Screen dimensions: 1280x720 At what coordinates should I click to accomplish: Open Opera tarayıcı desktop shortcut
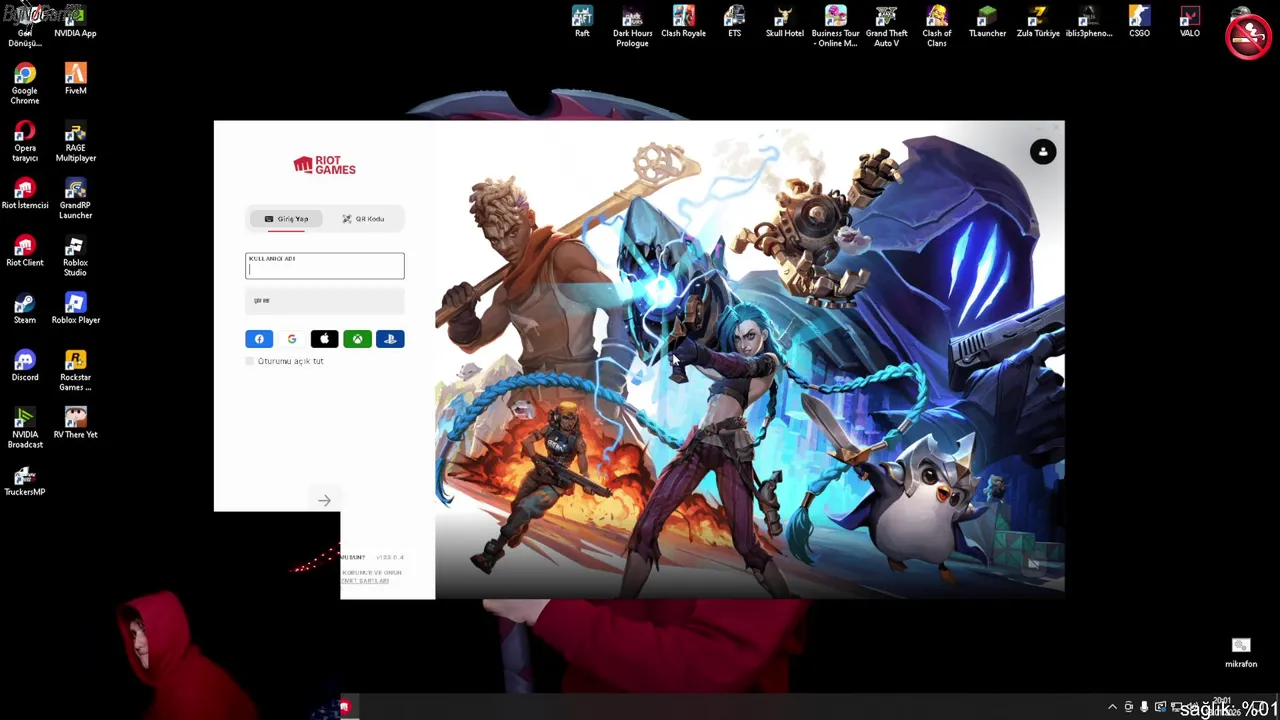[x=25, y=141]
